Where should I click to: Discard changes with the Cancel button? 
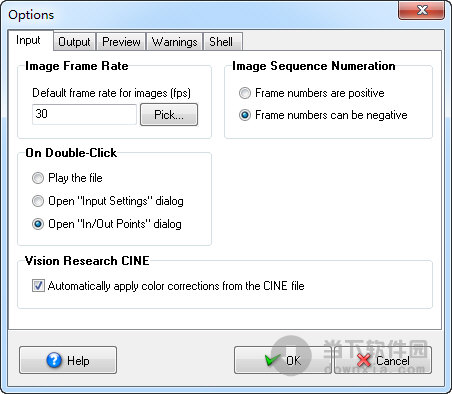[383, 360]
